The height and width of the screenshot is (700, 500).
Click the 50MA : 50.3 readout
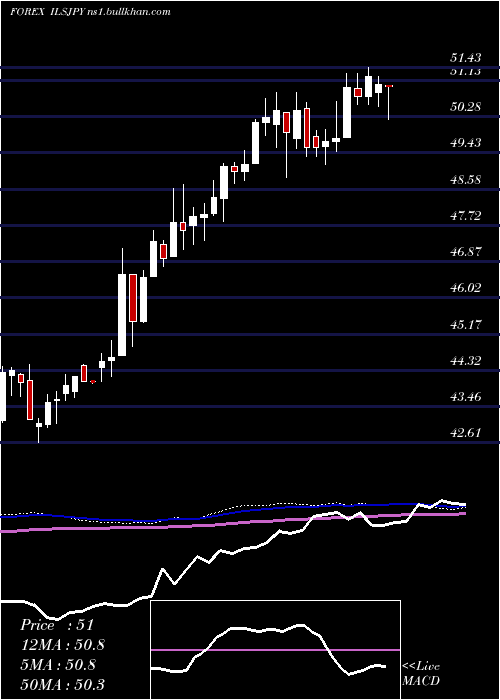(63, 685)
